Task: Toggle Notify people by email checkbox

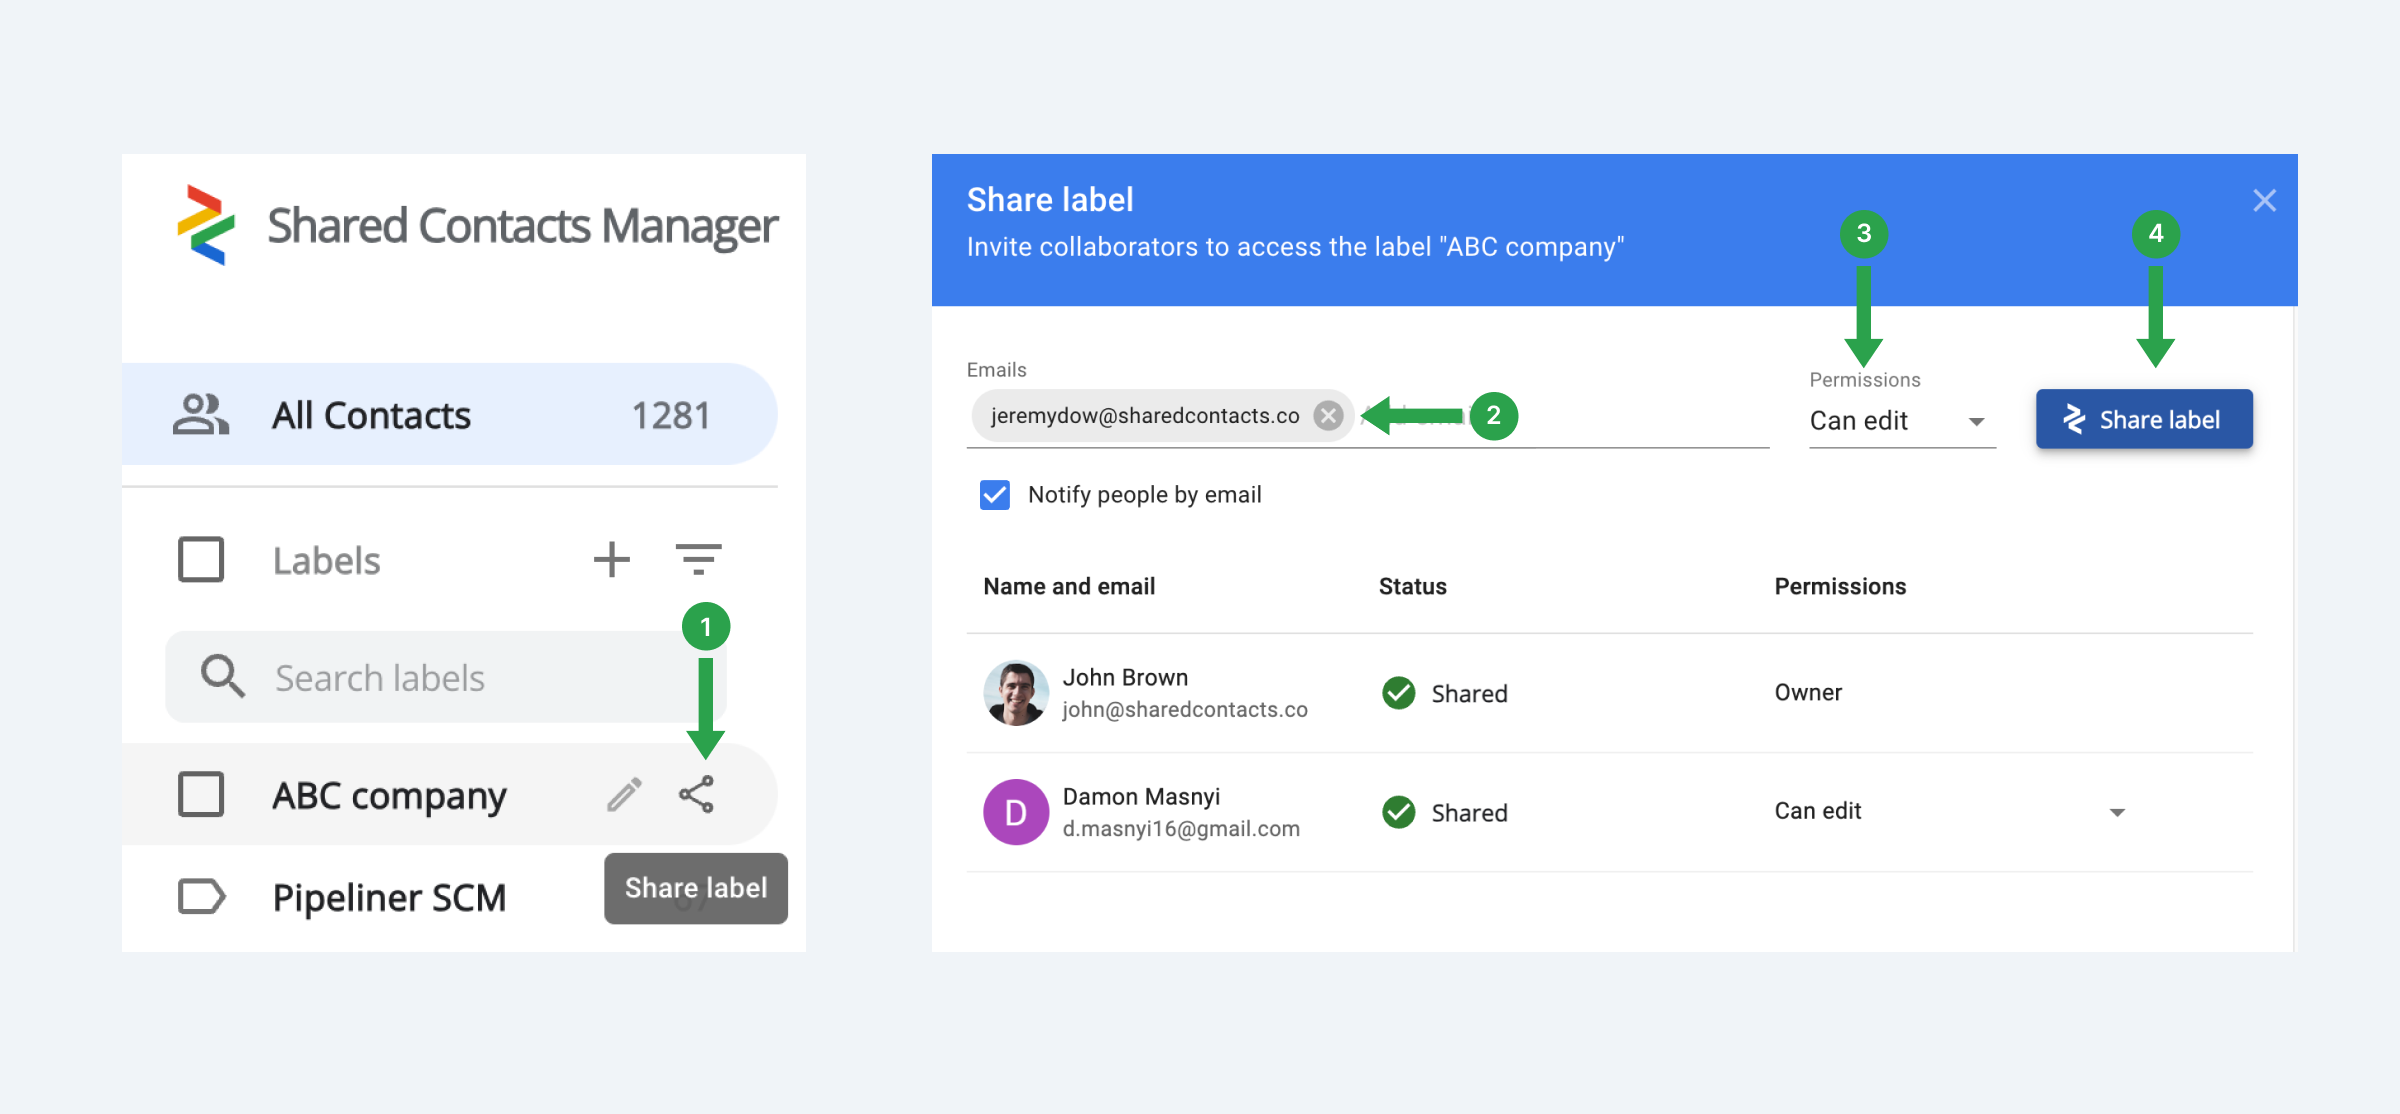Action: [995, 495]
